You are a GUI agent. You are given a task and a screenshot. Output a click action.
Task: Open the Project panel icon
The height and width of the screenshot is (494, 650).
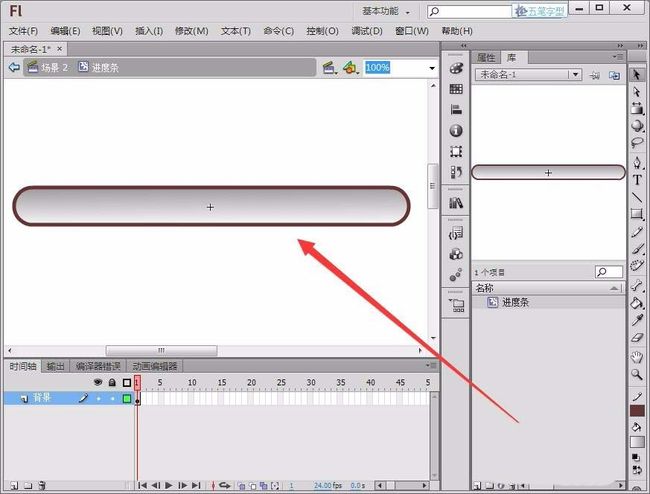[x=456, y=305]
